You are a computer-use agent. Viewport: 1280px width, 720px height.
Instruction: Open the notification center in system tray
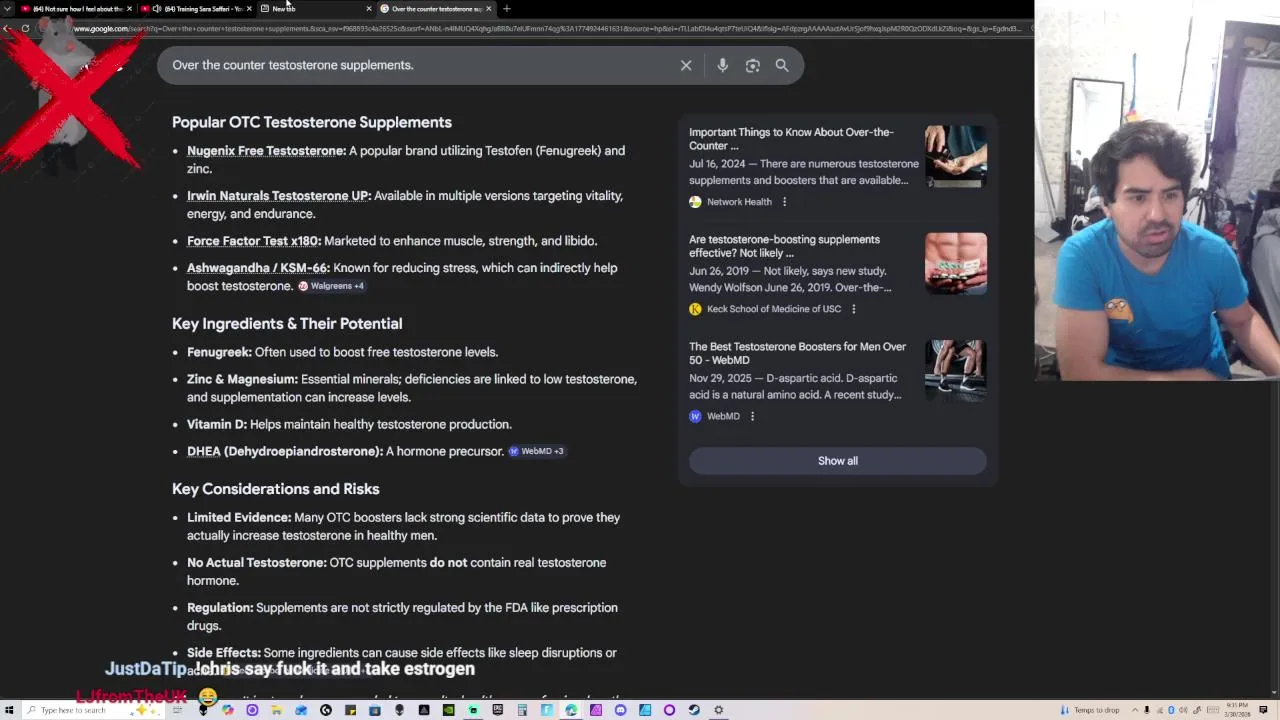(x=1263, y=710)
